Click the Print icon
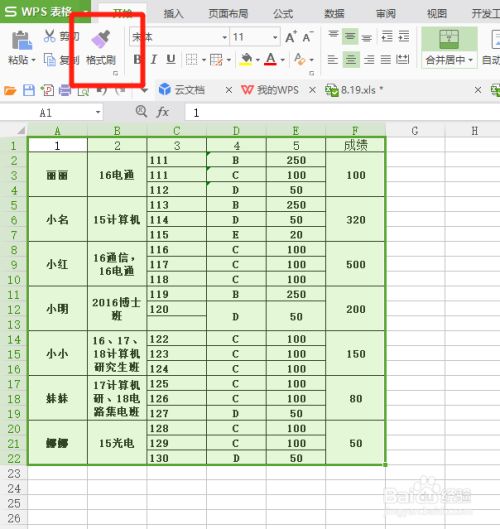This screenshot has width=500, height=529. pos(65,90)
